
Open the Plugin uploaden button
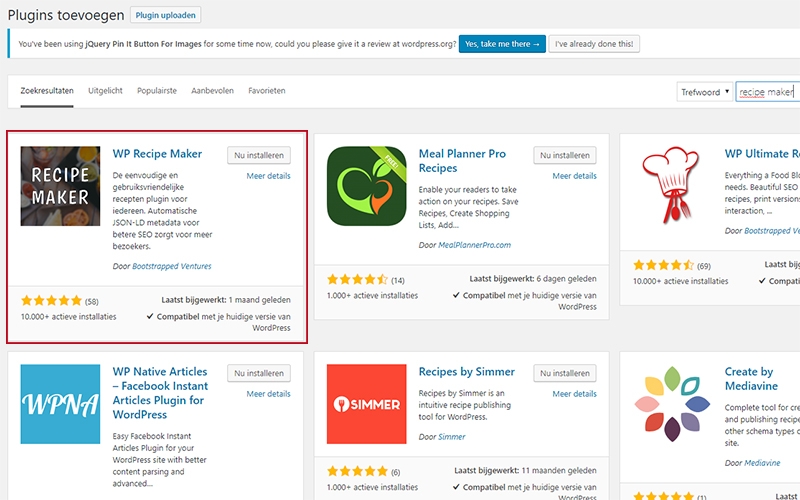pos(165,15)
